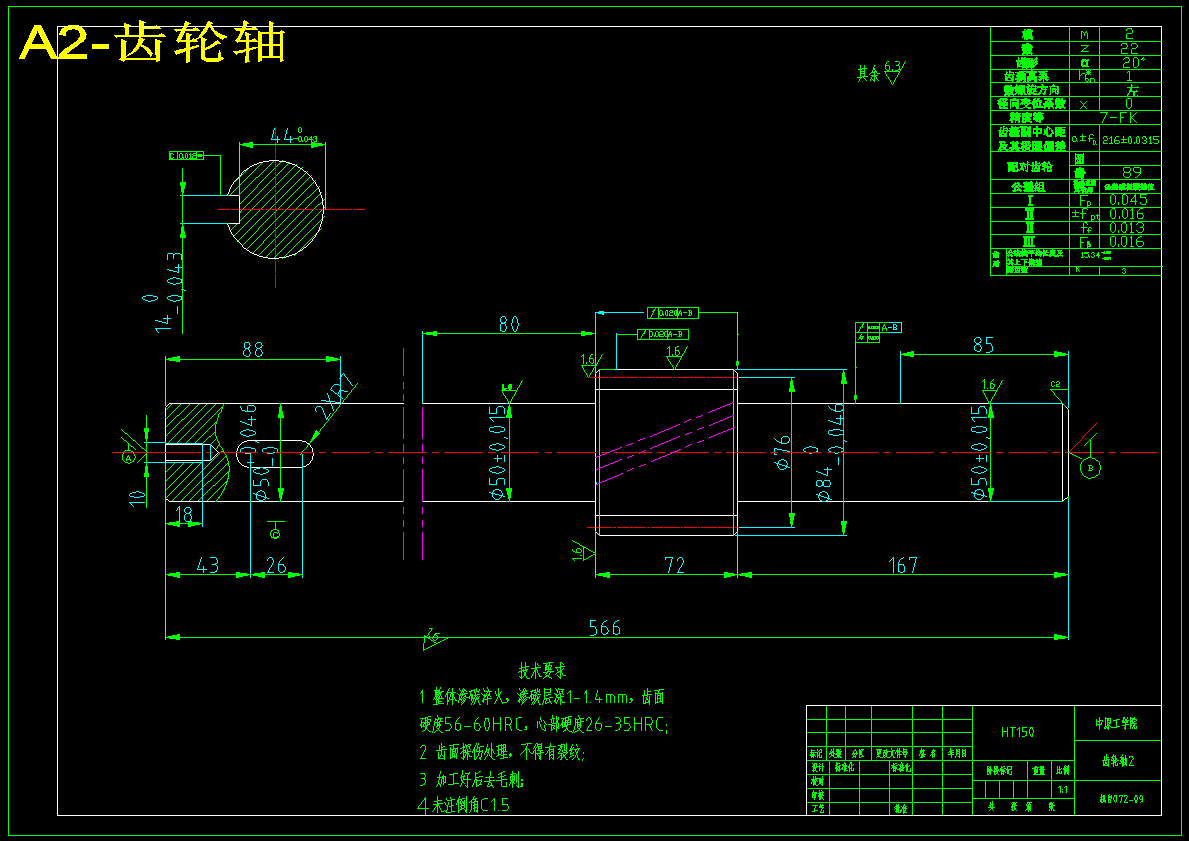Select the helix direction value '左'
1189x841 pixels.
point(1132,90)
